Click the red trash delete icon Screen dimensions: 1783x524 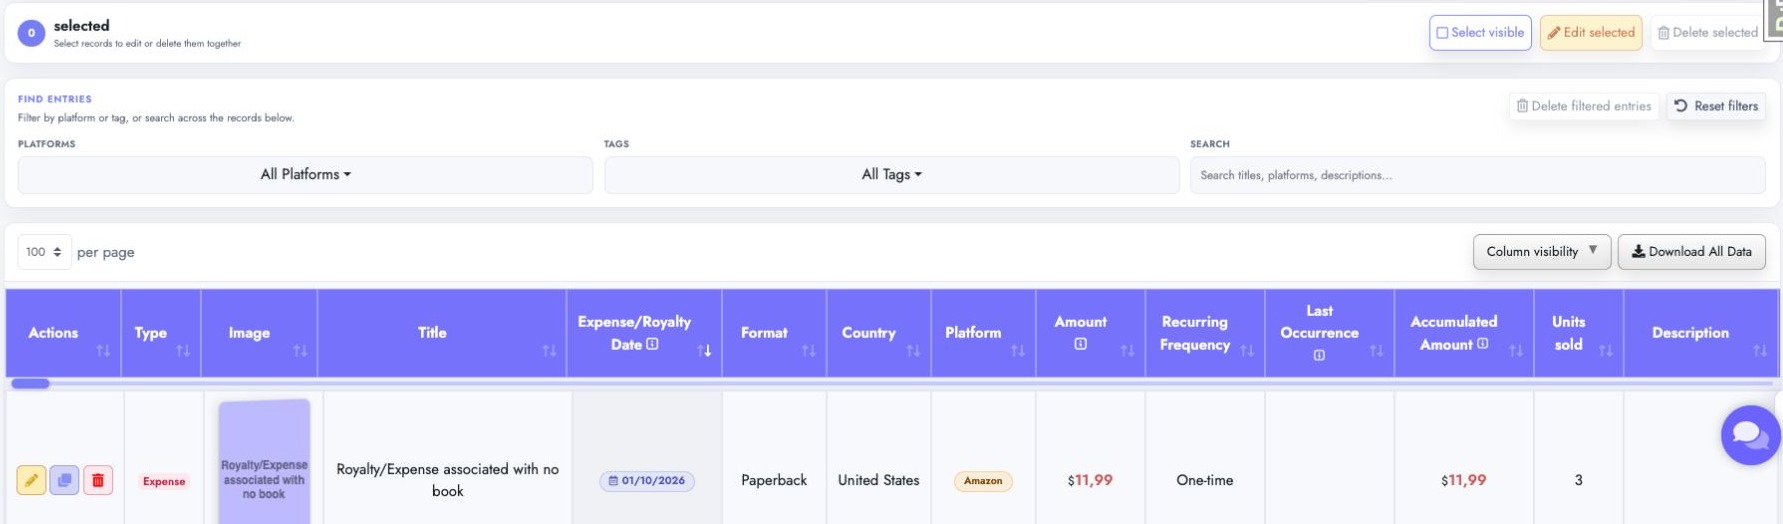pyautogui.click(x=98, y=480)
